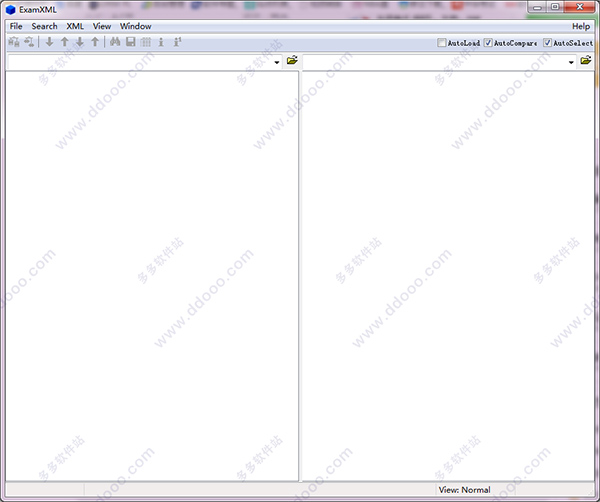600x502 pixels.
Task: Click the down arrow right after the scales icons
Action: point(49,42)
